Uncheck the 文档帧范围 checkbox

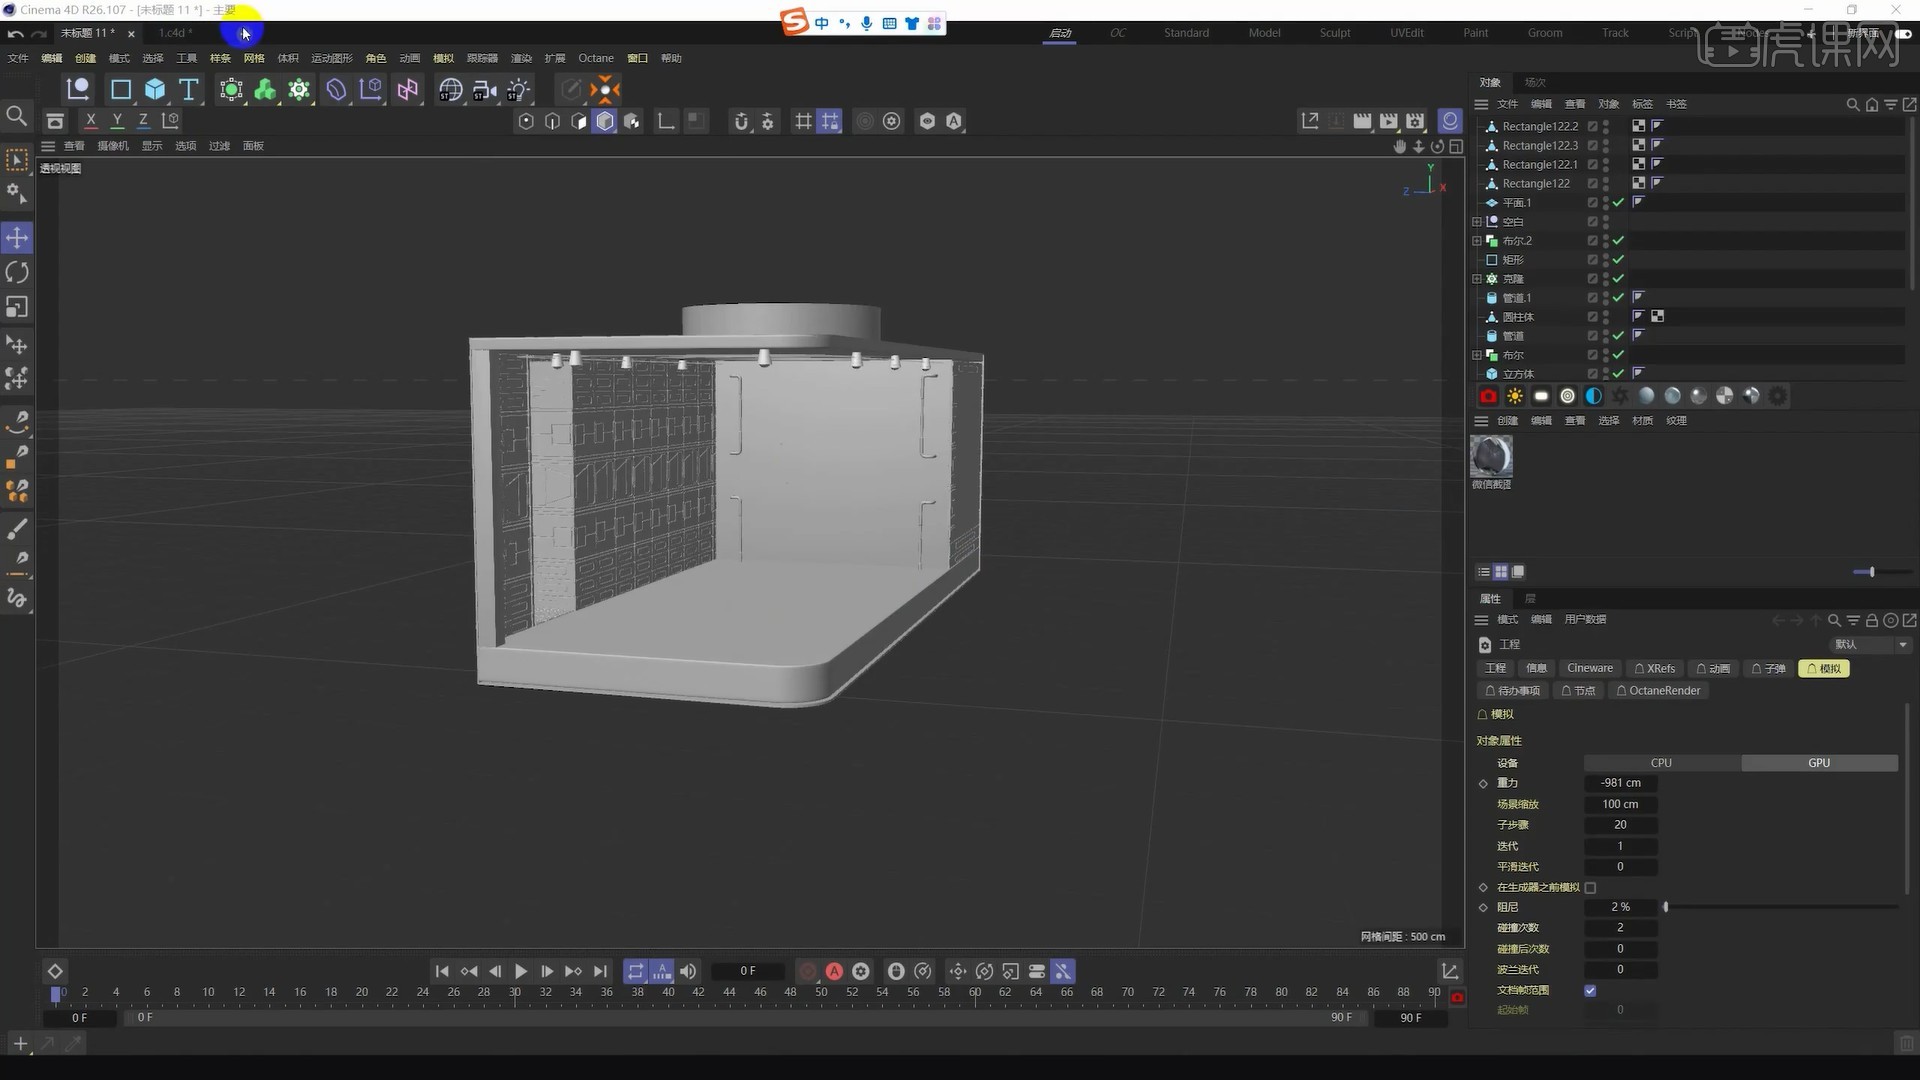click(1590, 990)
